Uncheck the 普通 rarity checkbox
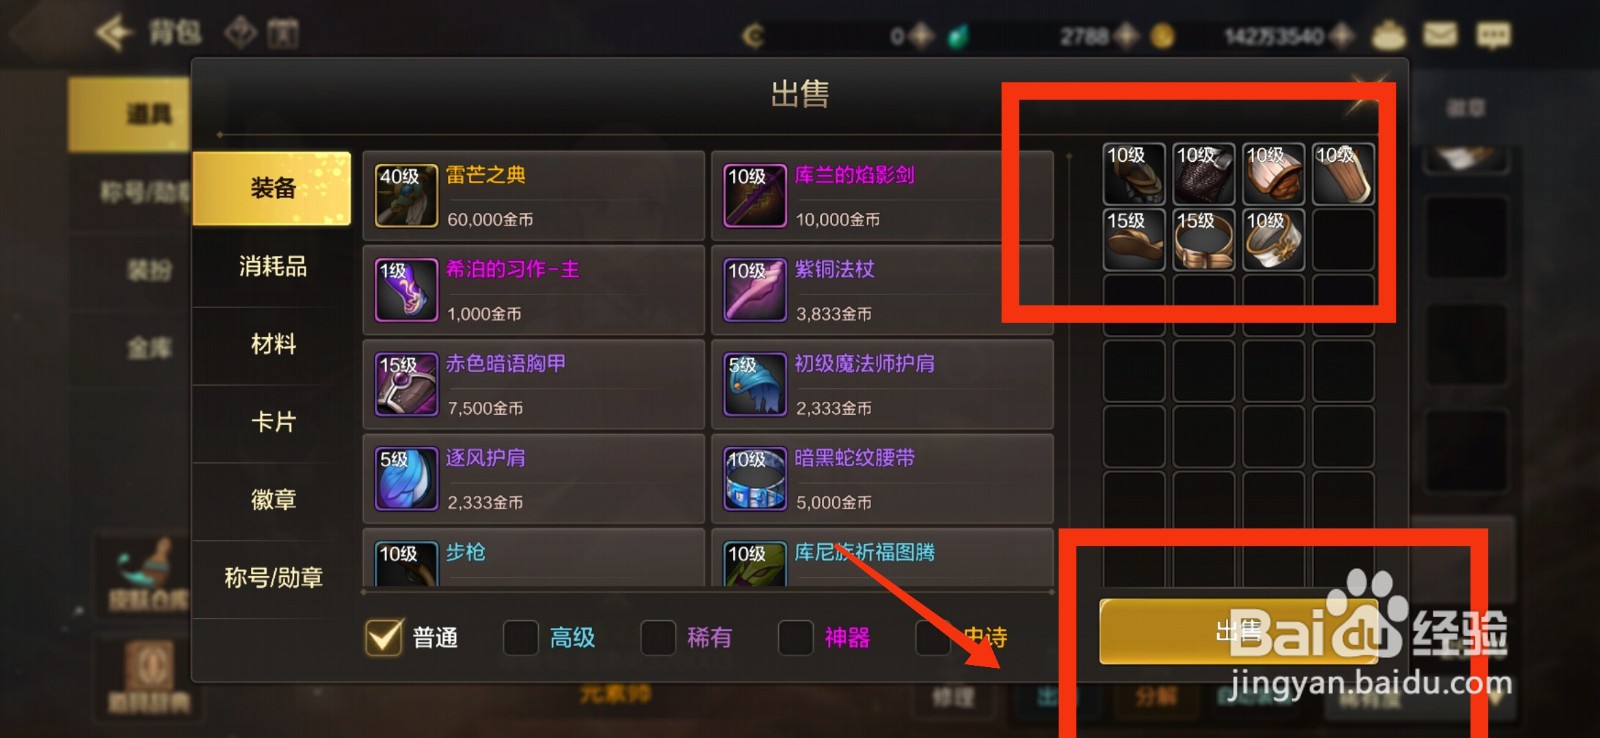The width and height of the screenshot is (1600, 738). [384, 637]
